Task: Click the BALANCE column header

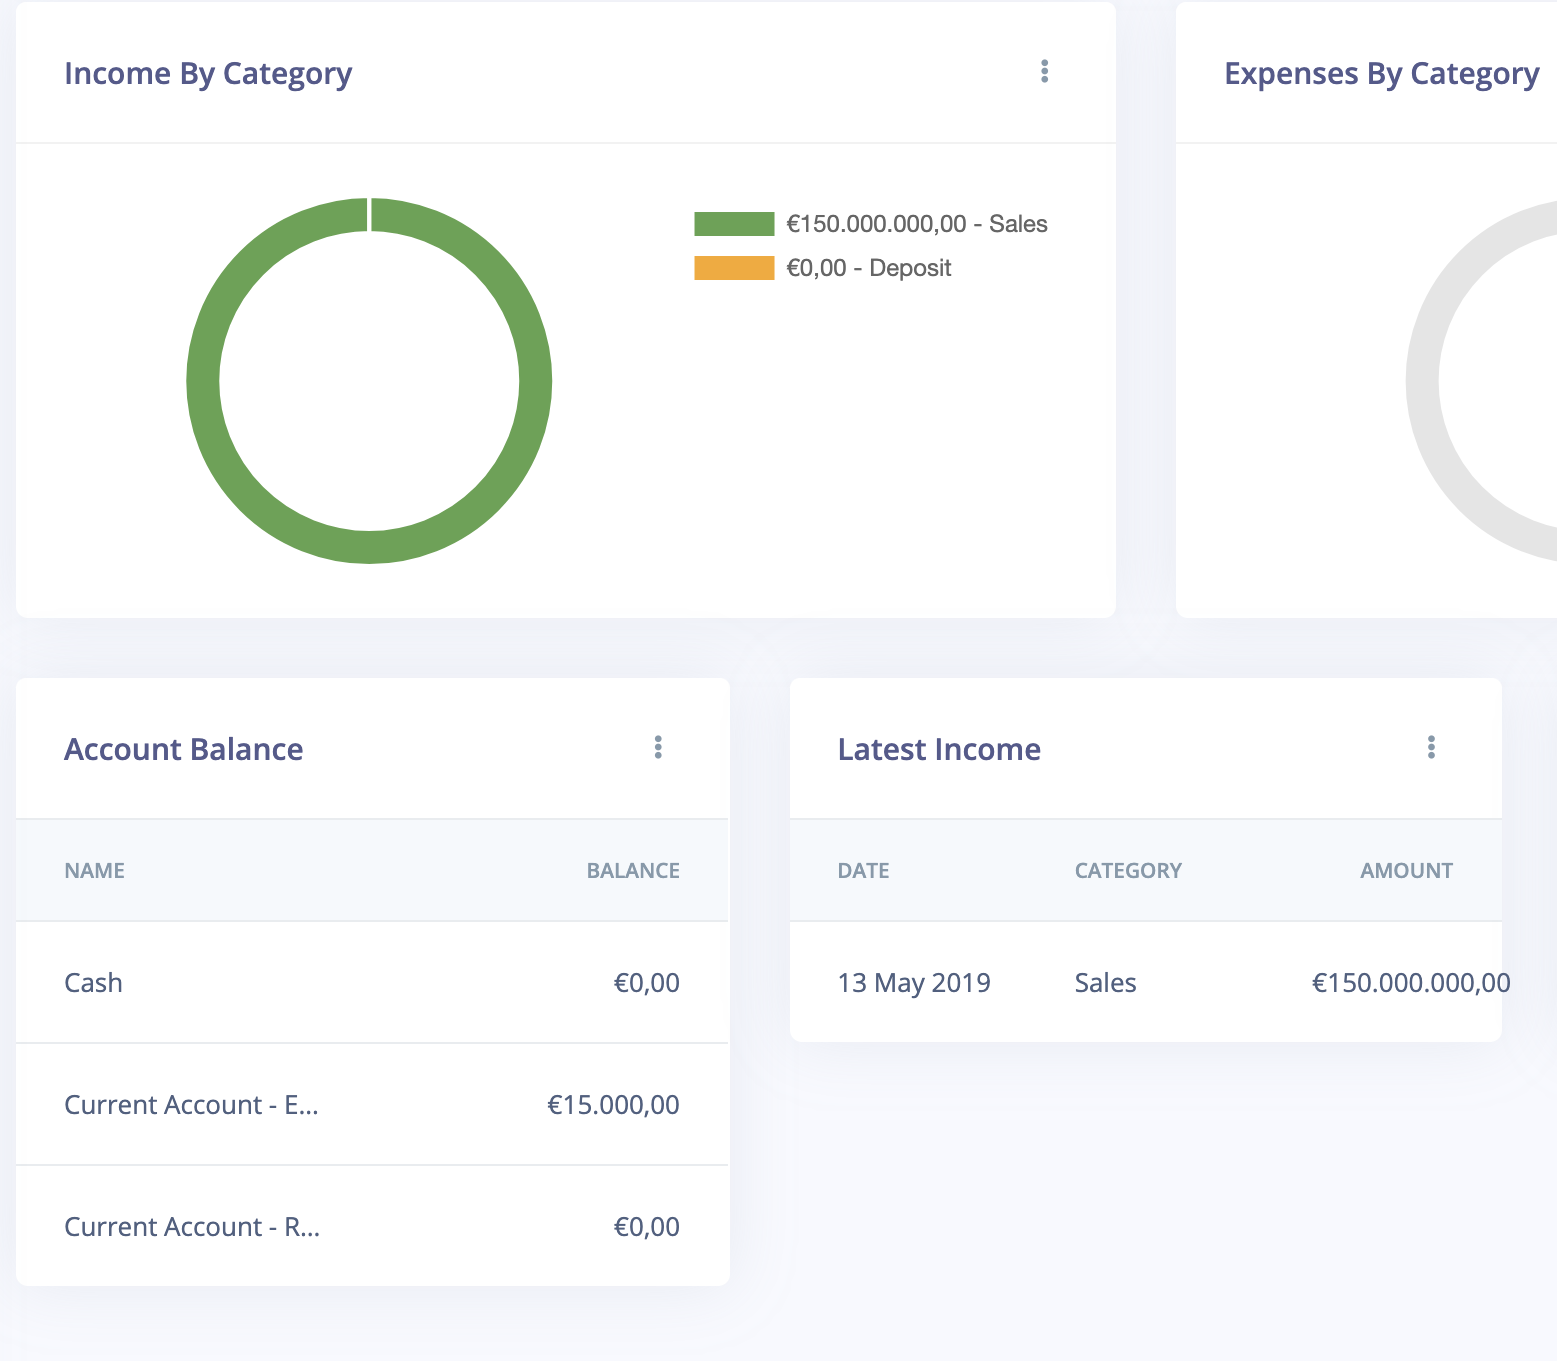Action: coord(633,870)
